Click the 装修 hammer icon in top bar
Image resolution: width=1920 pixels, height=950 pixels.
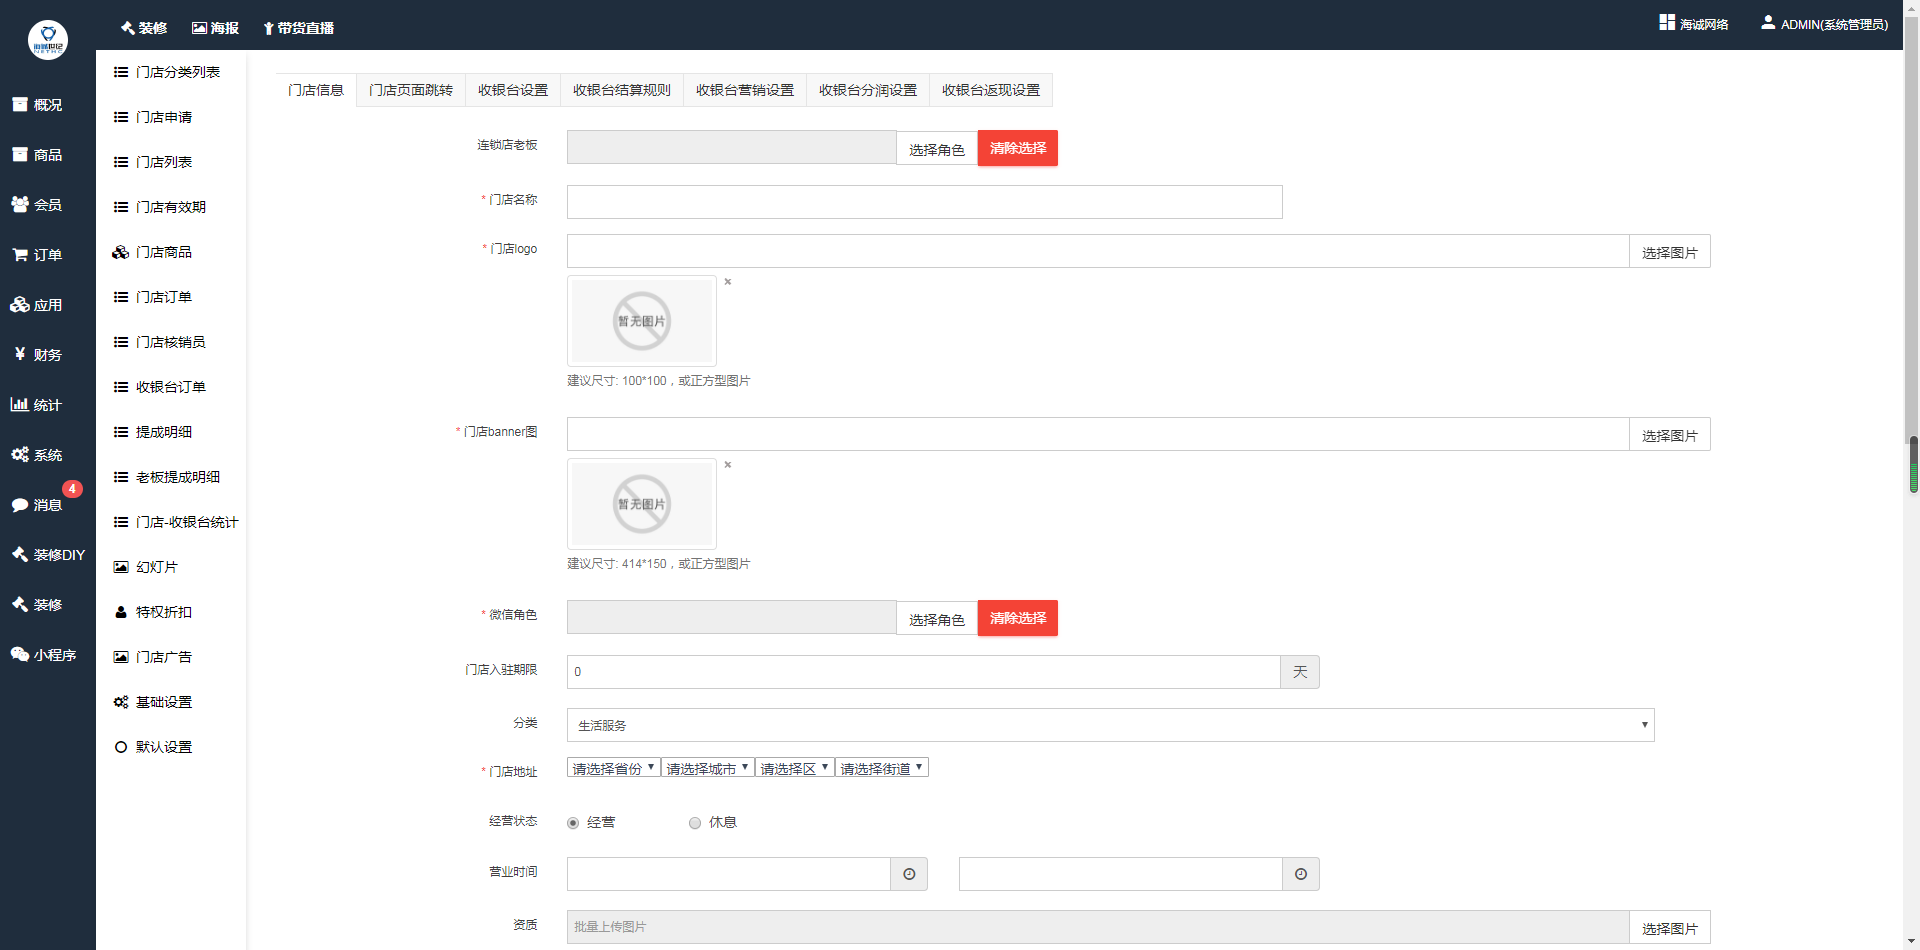click(x=127, y=28)
